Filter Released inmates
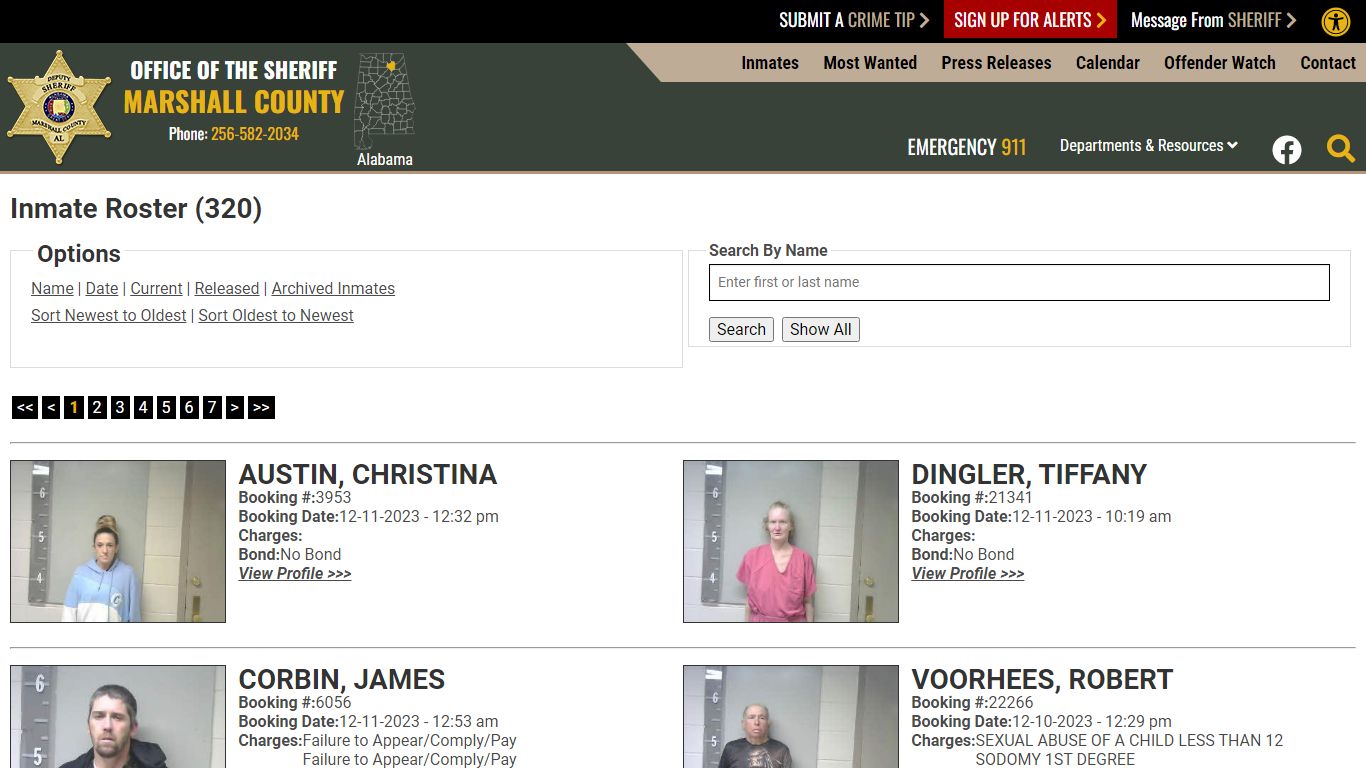Image resolution: width=1366 pixels, height=768 pixels. [227, 288]
